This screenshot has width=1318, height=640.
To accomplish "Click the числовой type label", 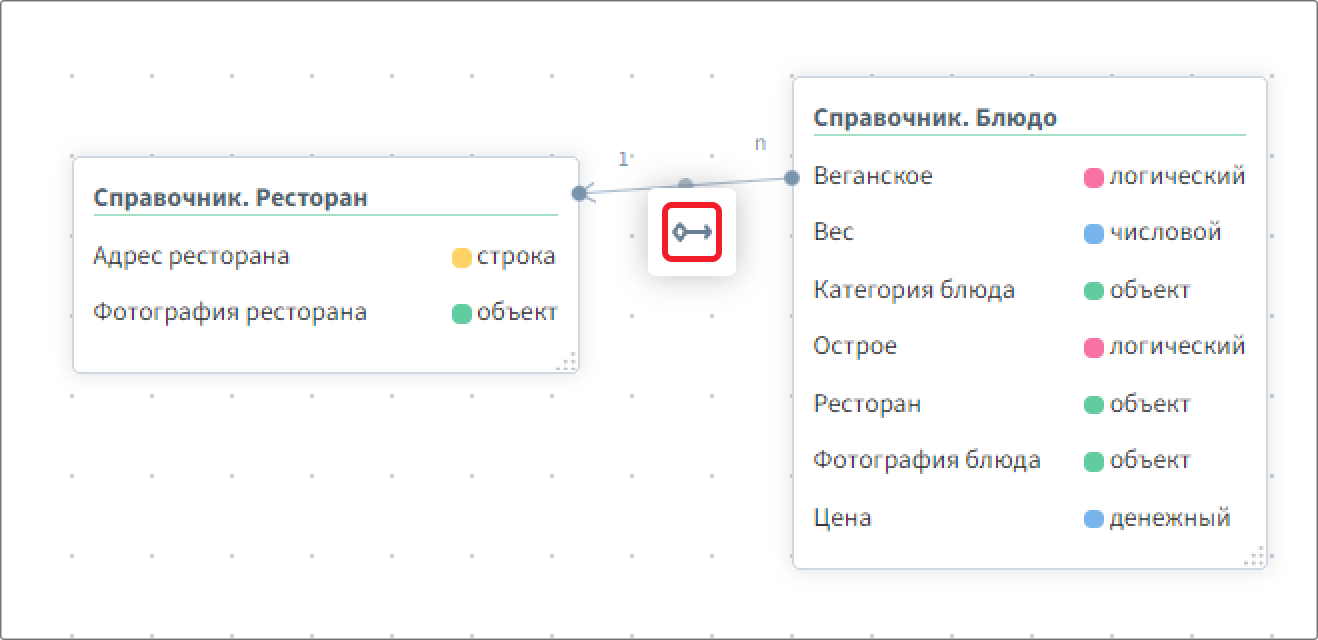I will pos(1166,232).
